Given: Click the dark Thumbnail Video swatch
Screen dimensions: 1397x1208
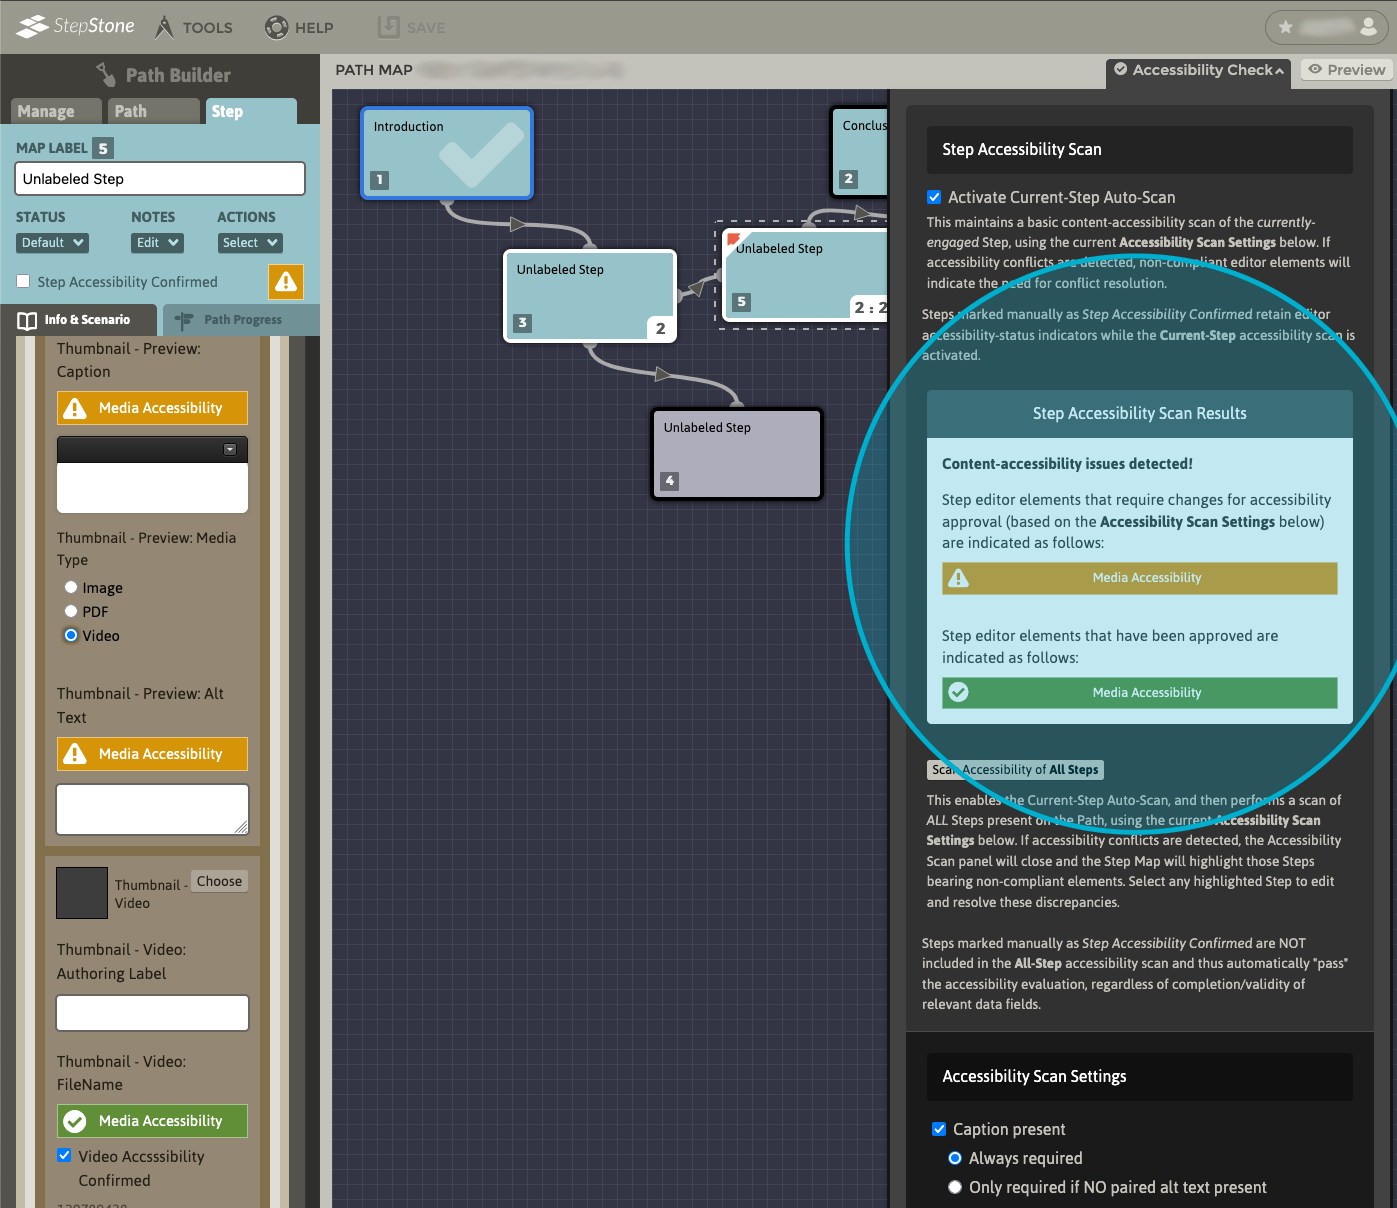Looking at the screenshot, I should (82, 893).
